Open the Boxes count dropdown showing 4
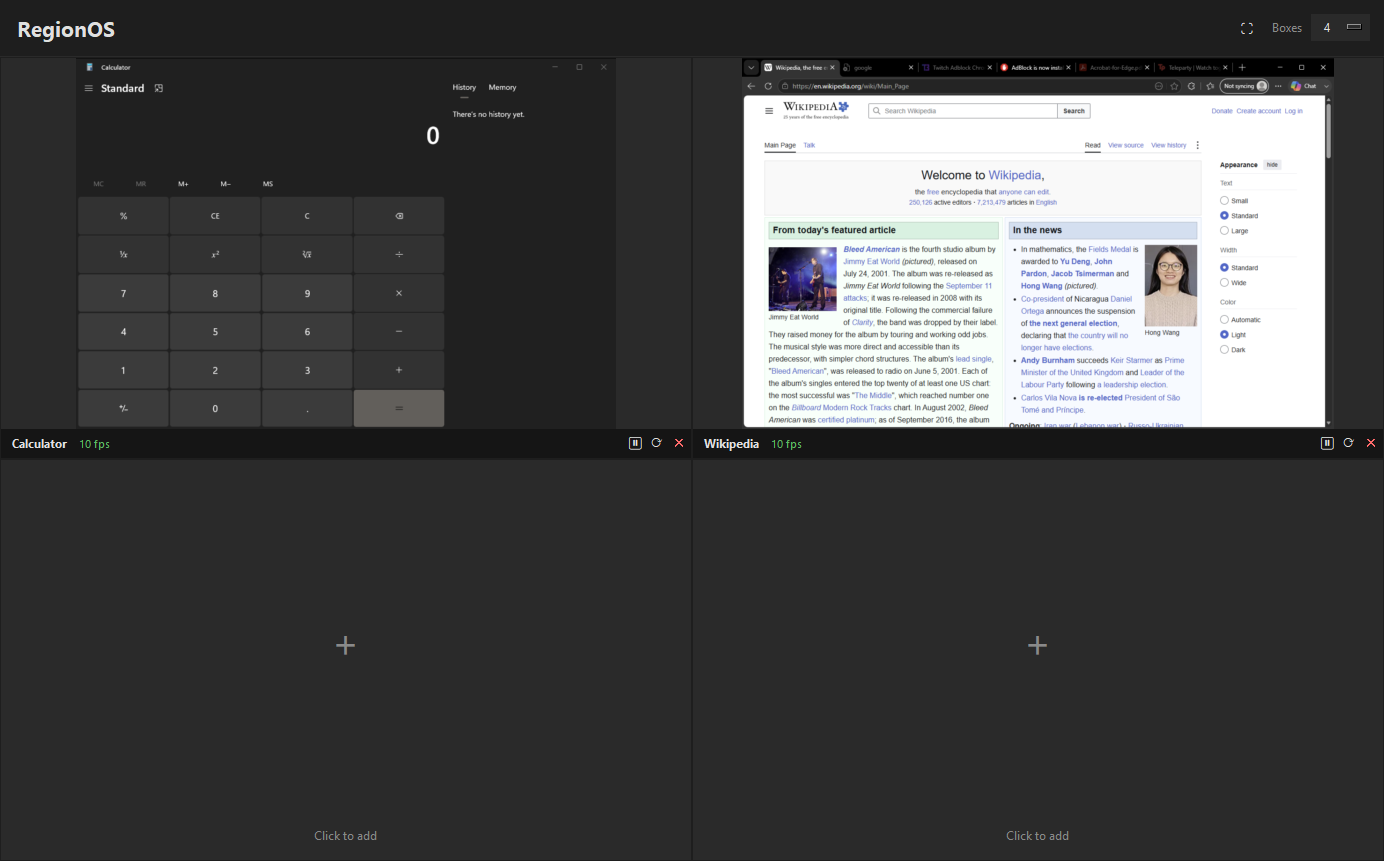 [x=1340, y=28]
